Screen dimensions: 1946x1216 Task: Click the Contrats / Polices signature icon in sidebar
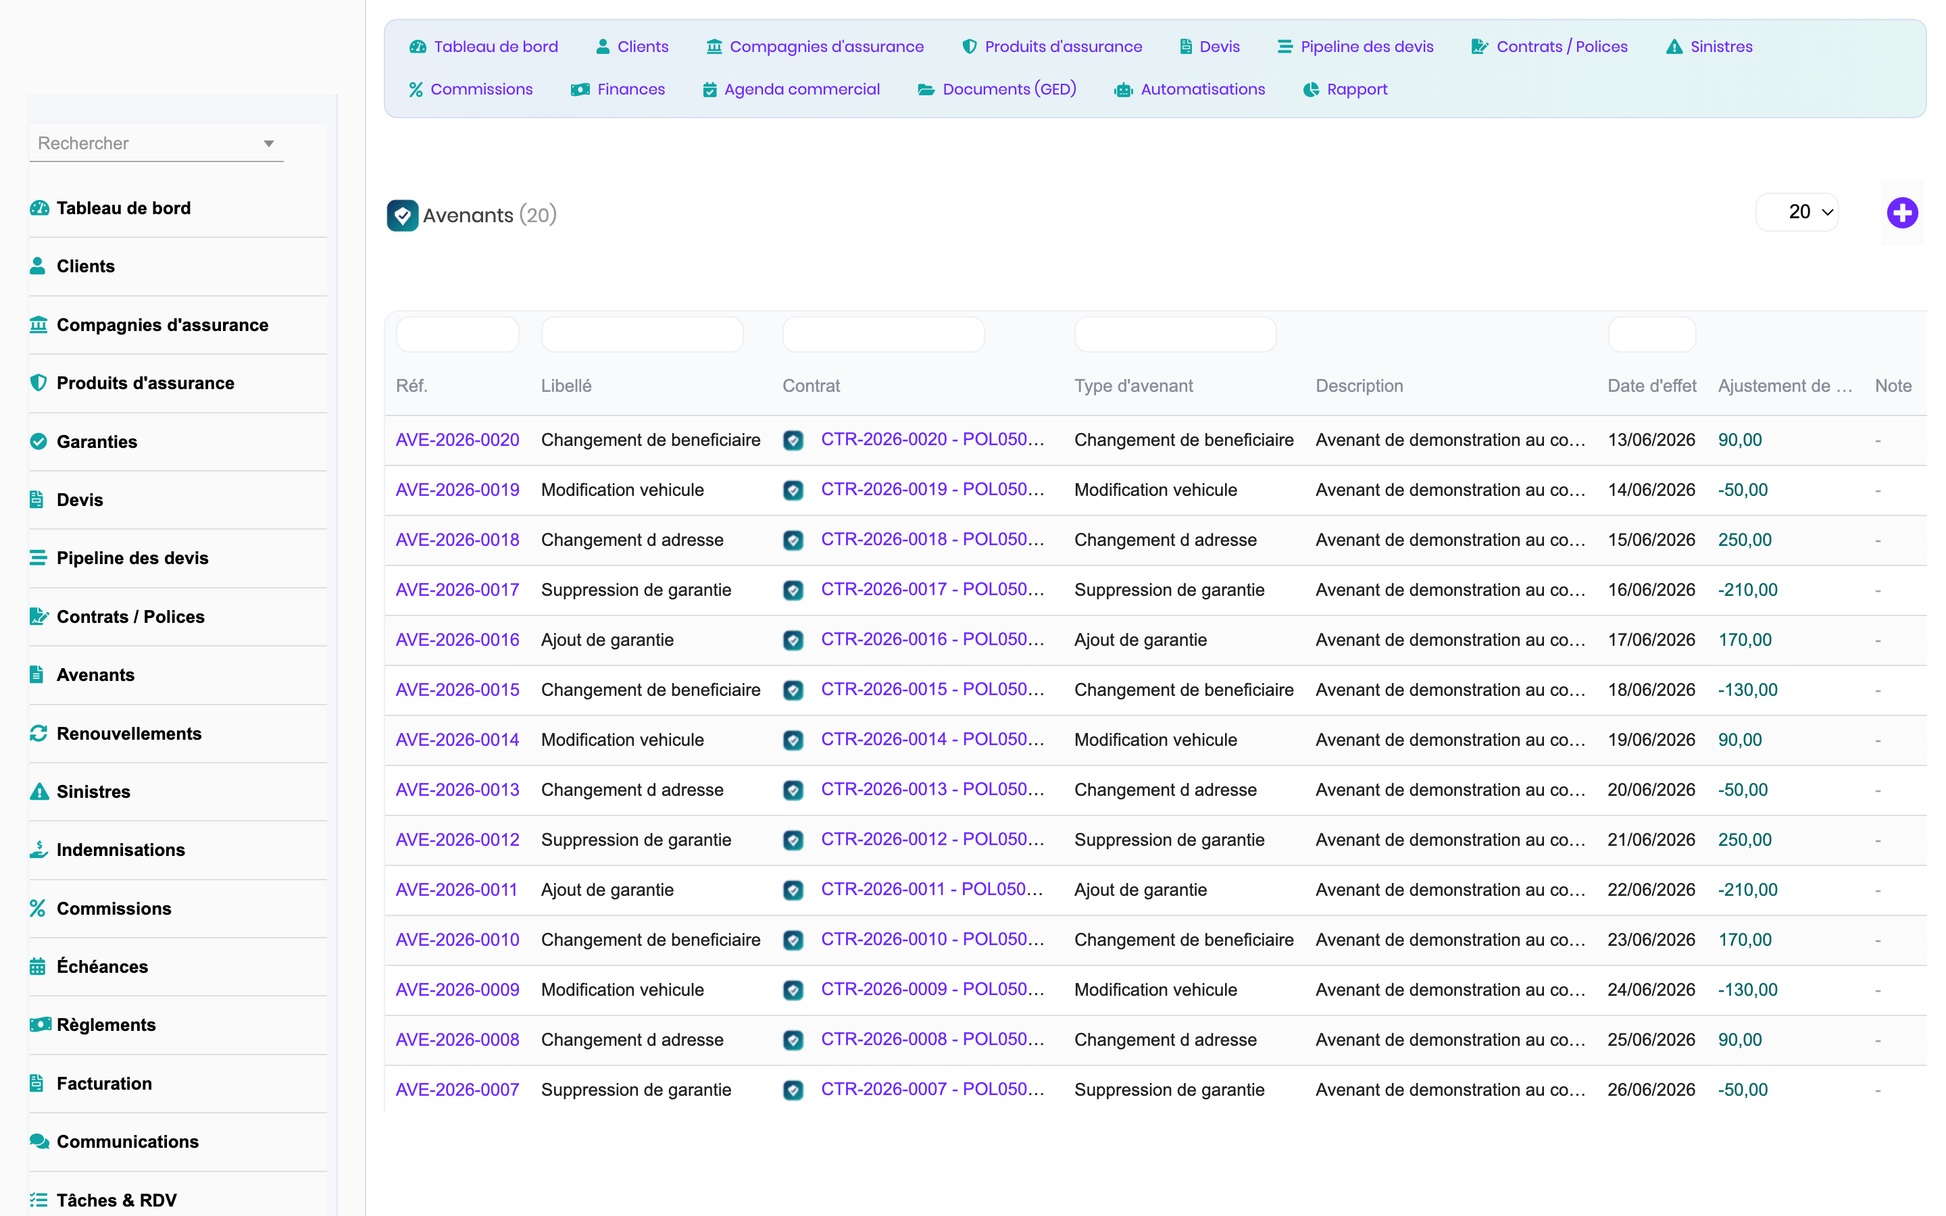click(39, 616)
